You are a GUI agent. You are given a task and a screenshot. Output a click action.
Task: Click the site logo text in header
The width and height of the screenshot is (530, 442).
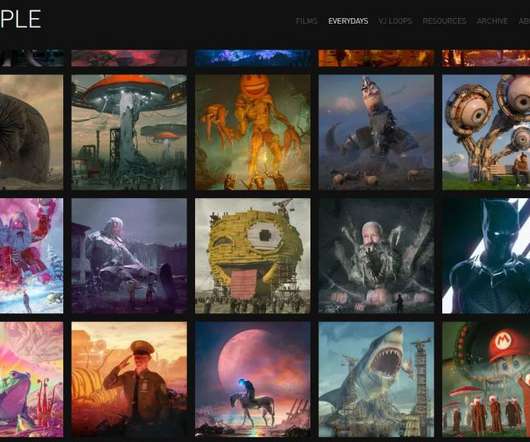pos(20,19)
